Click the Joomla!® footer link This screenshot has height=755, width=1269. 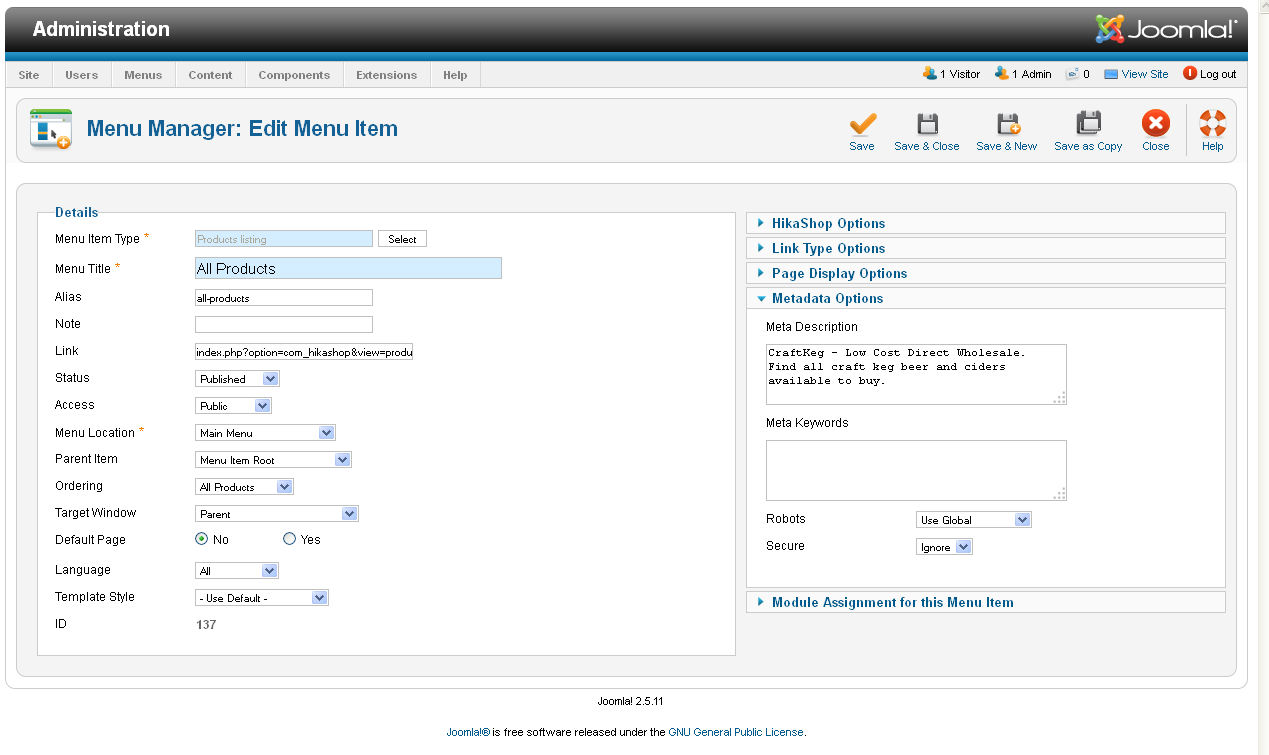pos(468,732)
